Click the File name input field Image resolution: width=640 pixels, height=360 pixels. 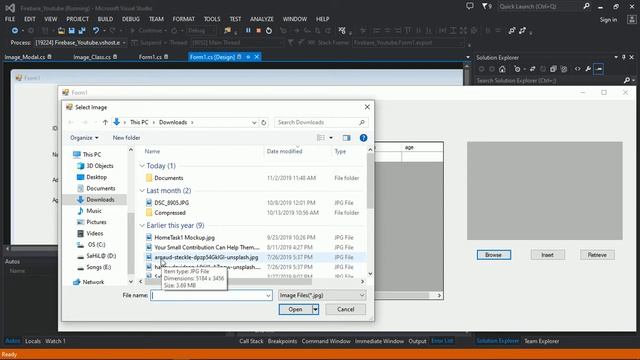click(208, 296)
